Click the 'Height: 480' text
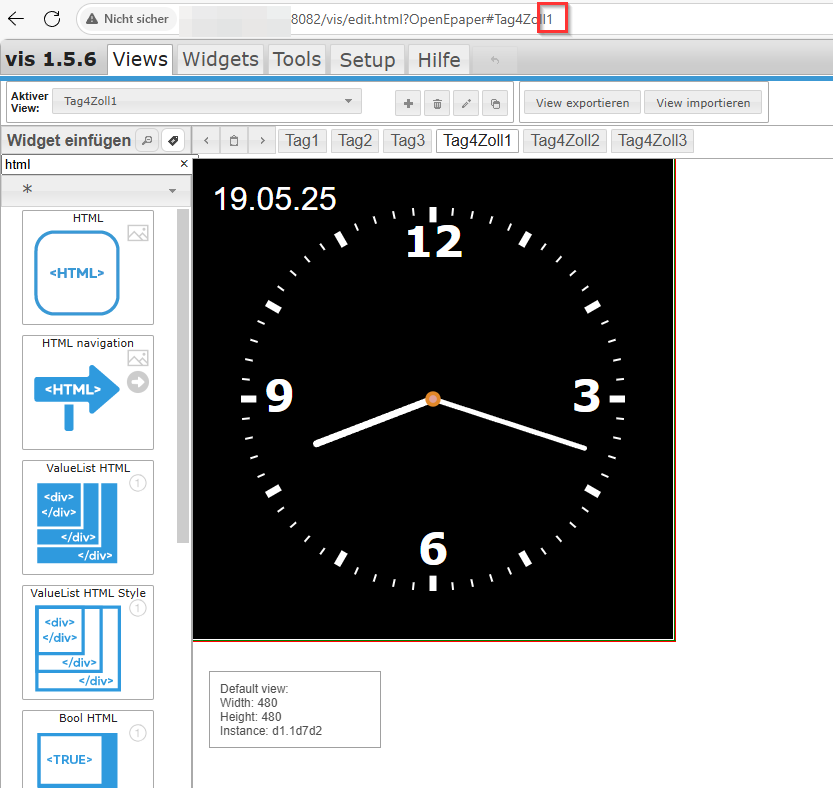 (251, 717)
